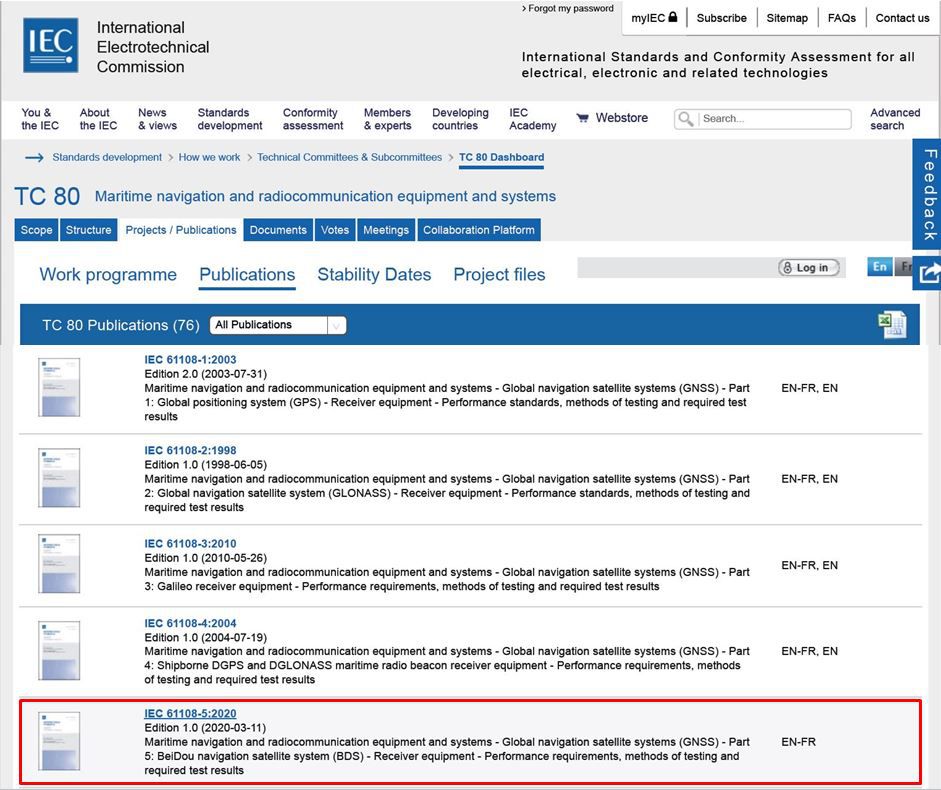Image resolution: width=941 pixels, height=790 pixels.
Task: Expand the Conformity assessment menu
Action: pyautogui.click(x=313, y=119)
